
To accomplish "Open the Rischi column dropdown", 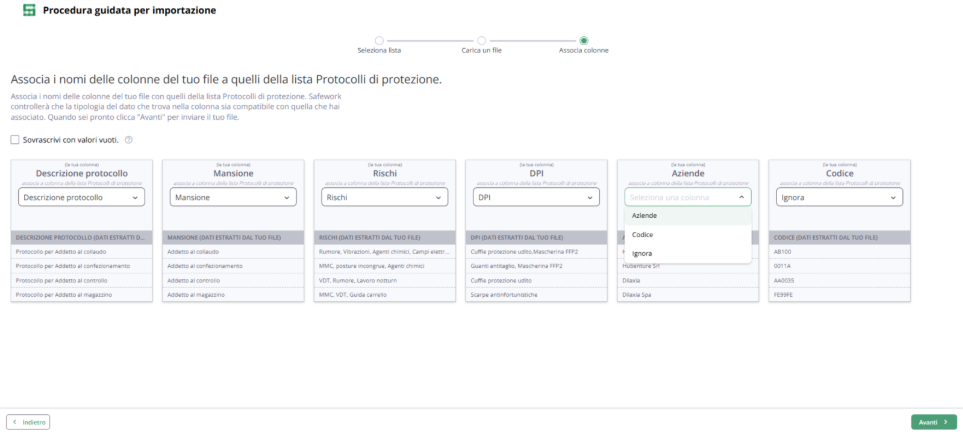I will pyautogui.click(x=385, y=197).
